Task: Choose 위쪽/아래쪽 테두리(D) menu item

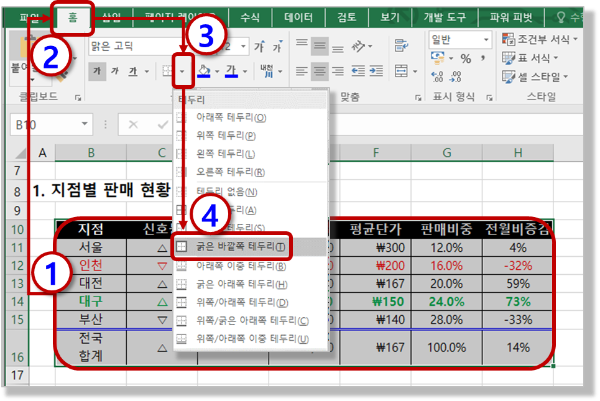Action: [x=251, y=302]
